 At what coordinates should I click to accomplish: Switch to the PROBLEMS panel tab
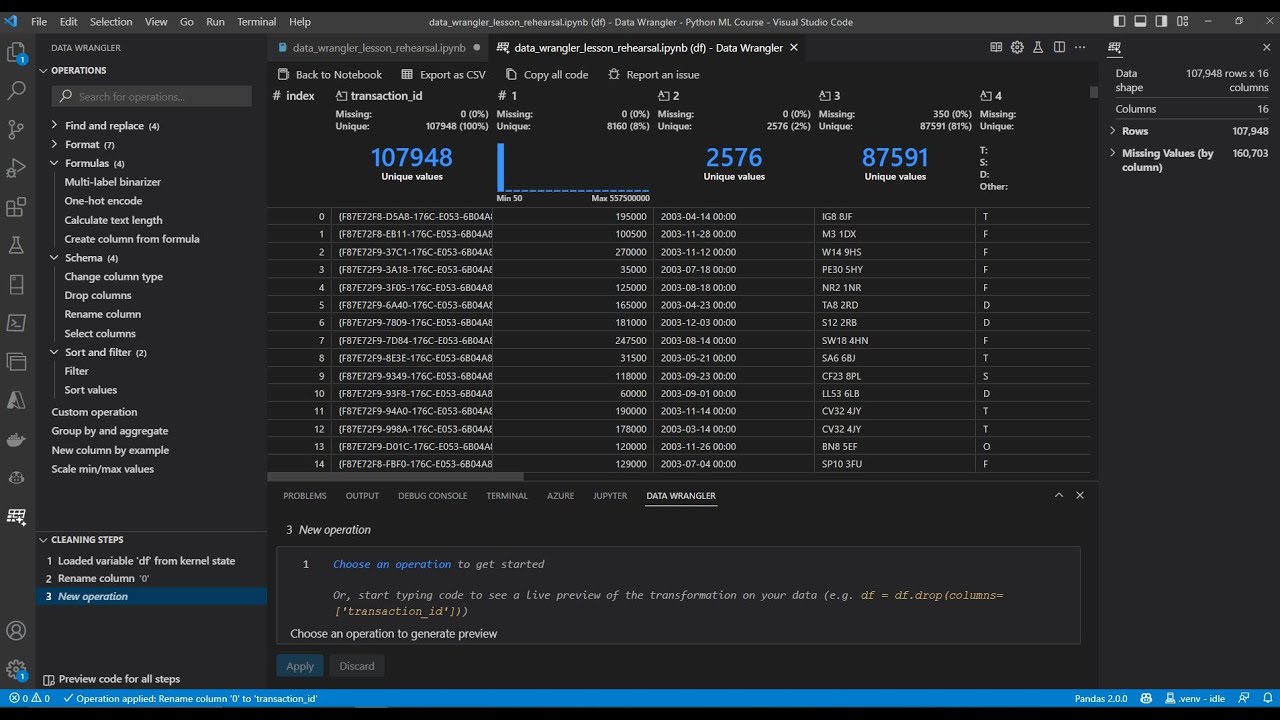305,496
